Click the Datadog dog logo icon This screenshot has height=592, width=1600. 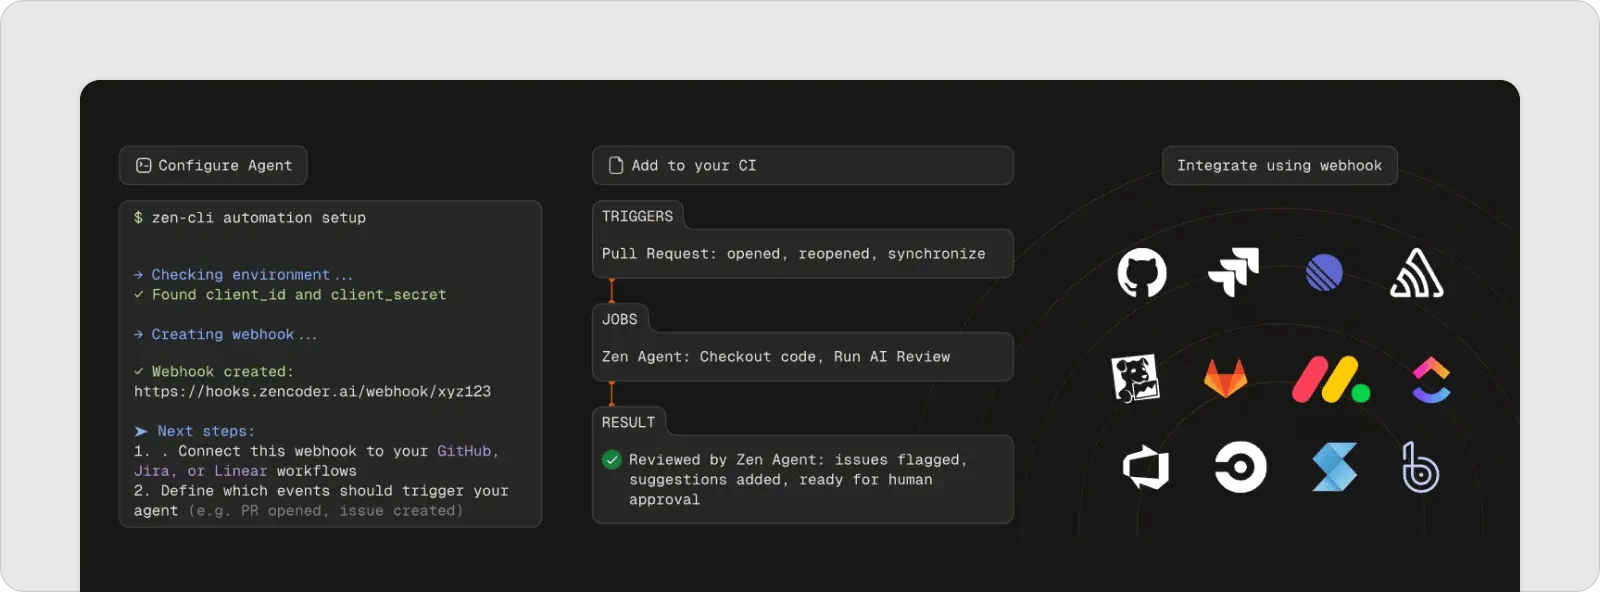coord(1136,378)
